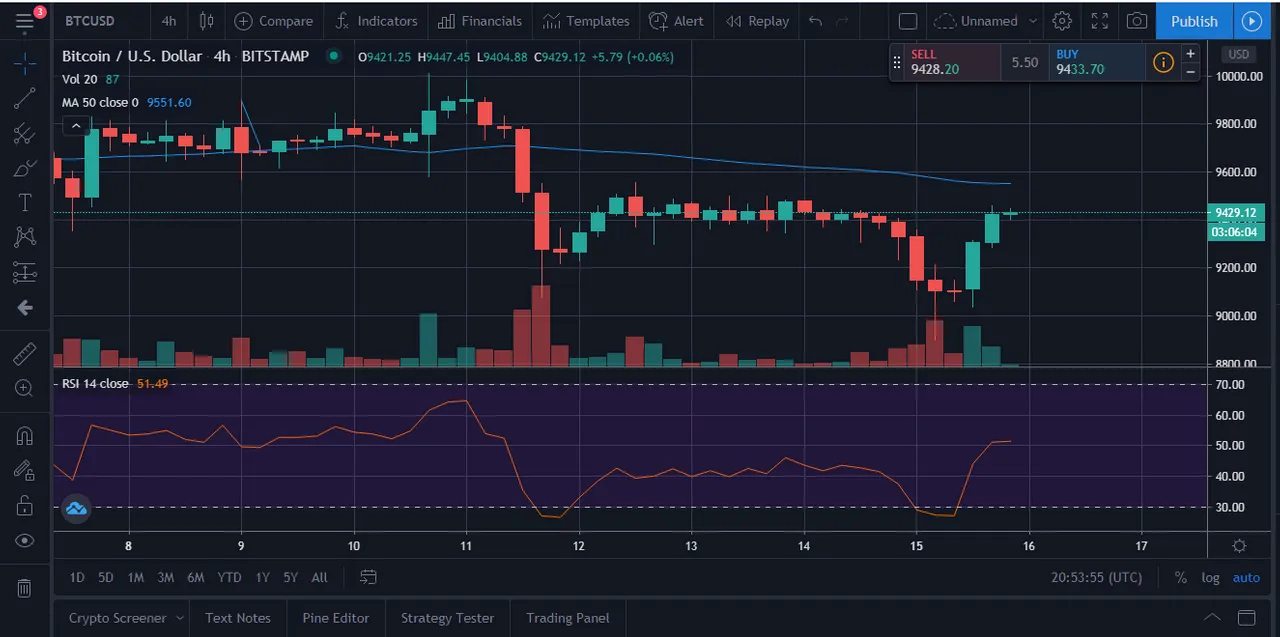1280x637 pixels.
Task: Open Financials for the symbol
Action: (480, 21)
